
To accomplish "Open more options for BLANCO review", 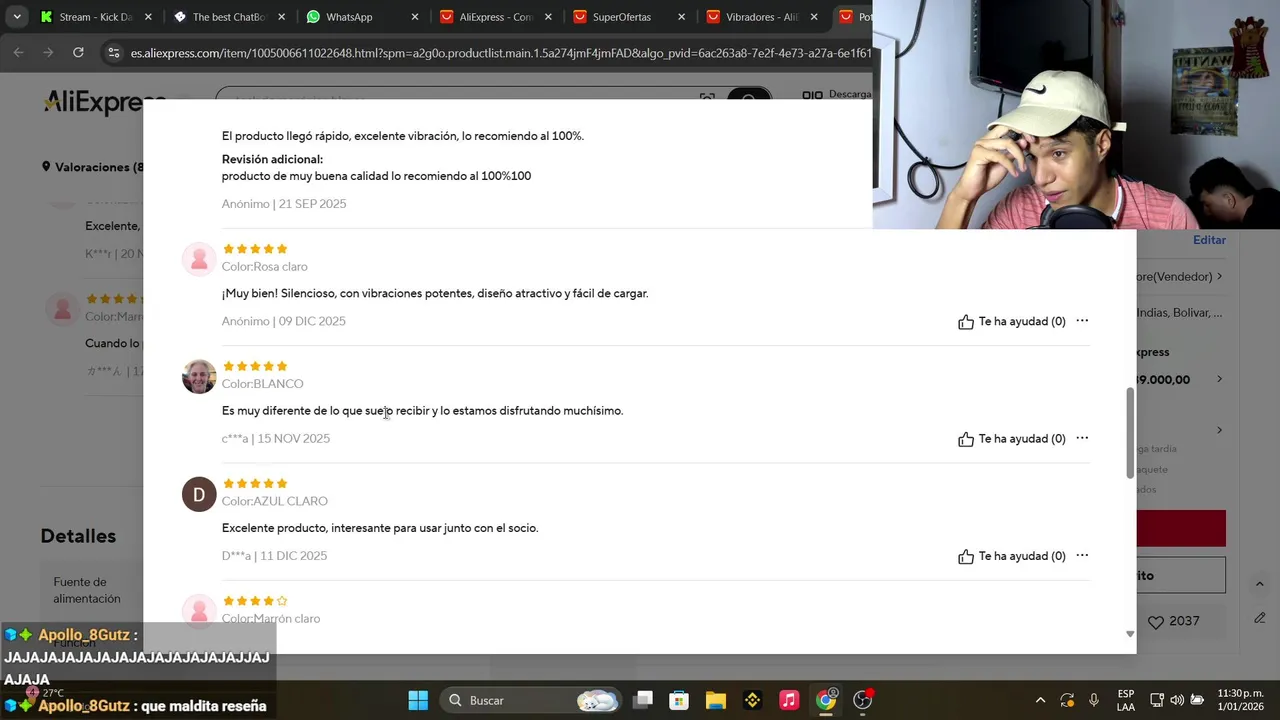I will 1082,438.
